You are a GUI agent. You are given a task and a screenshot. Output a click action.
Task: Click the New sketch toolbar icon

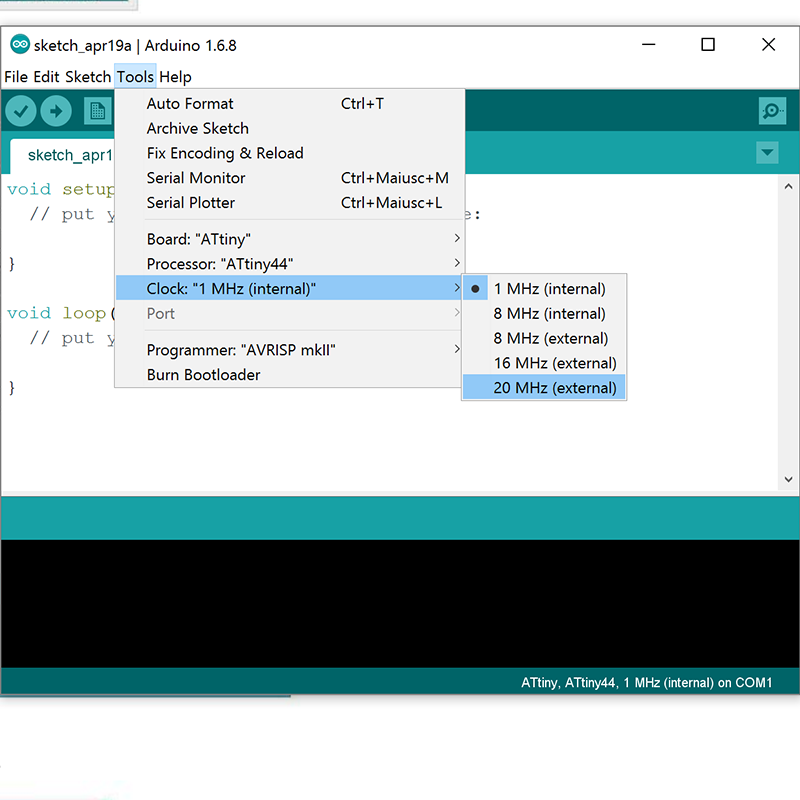(97, 111)
